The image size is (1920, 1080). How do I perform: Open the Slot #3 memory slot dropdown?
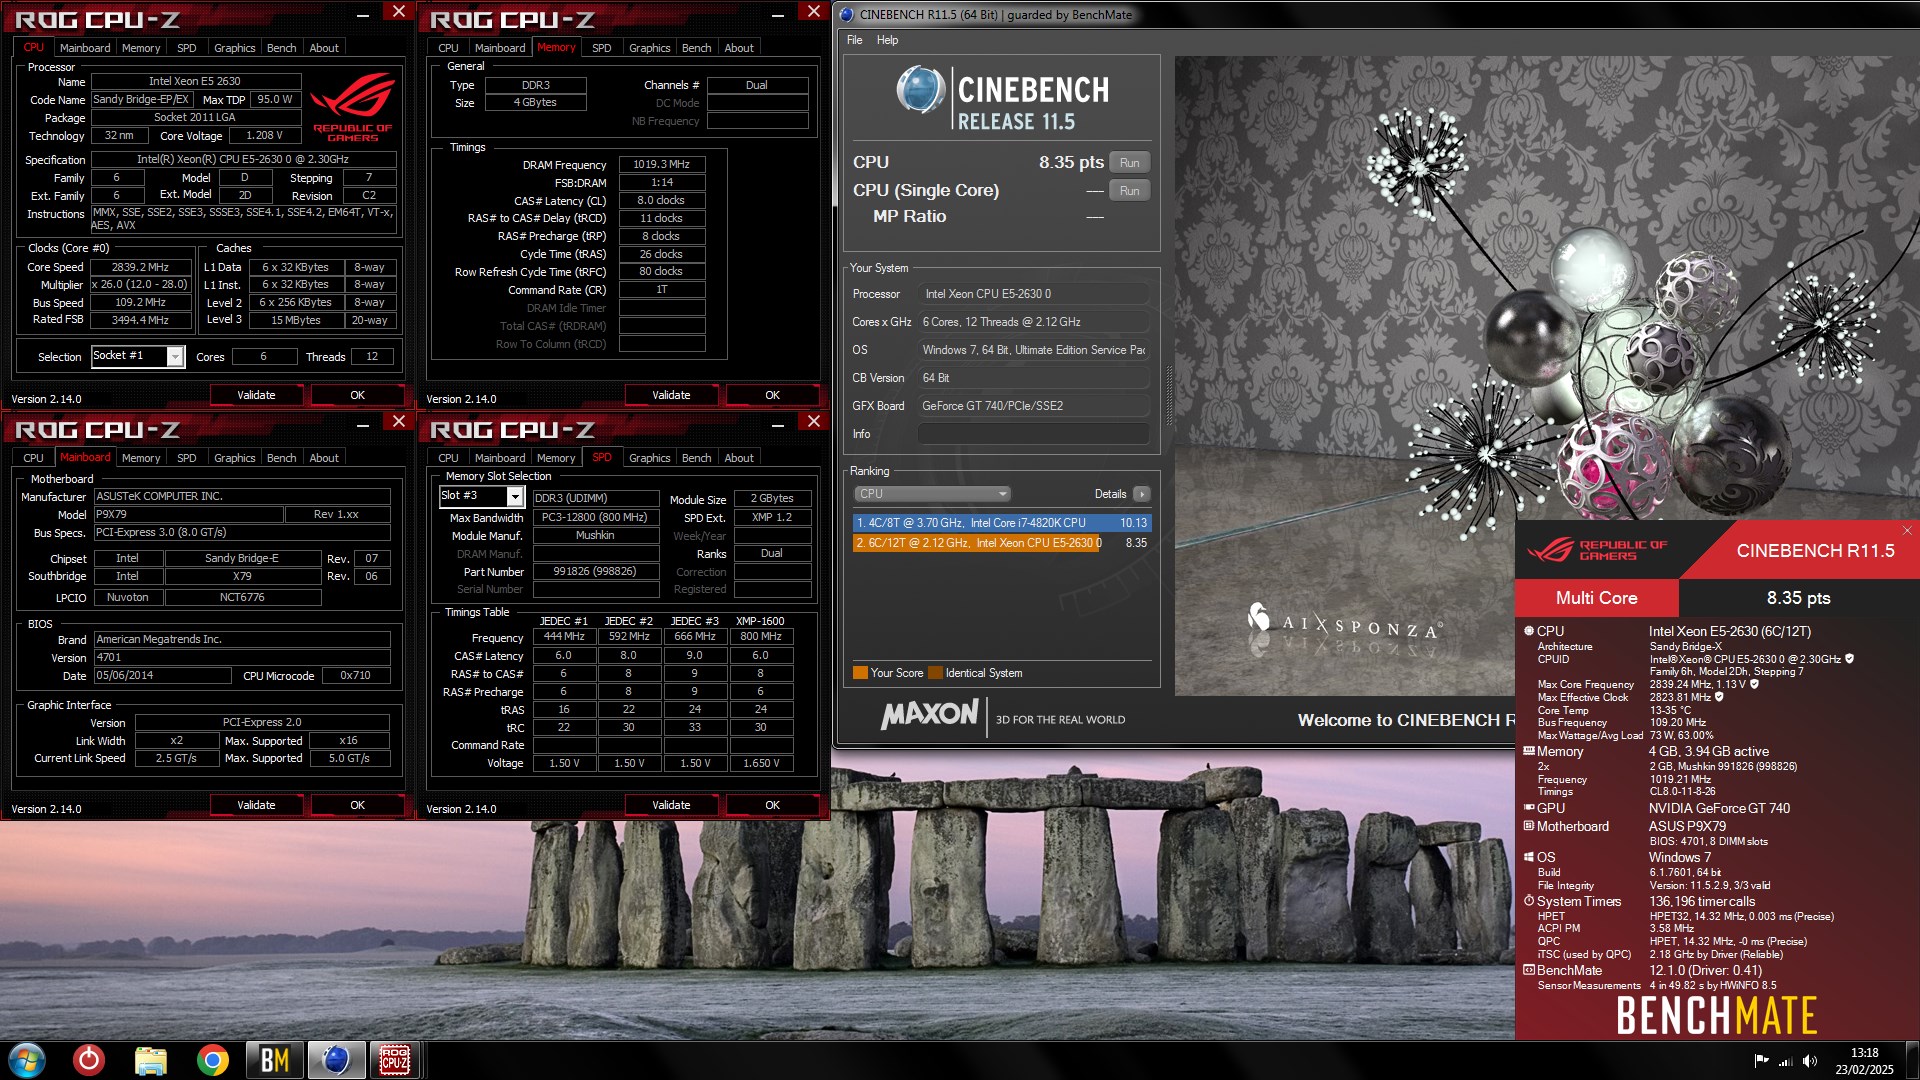tap(515, 496)
